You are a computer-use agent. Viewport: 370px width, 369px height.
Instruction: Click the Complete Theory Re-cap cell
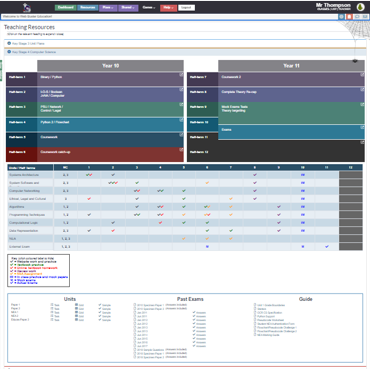coord(291,95)
